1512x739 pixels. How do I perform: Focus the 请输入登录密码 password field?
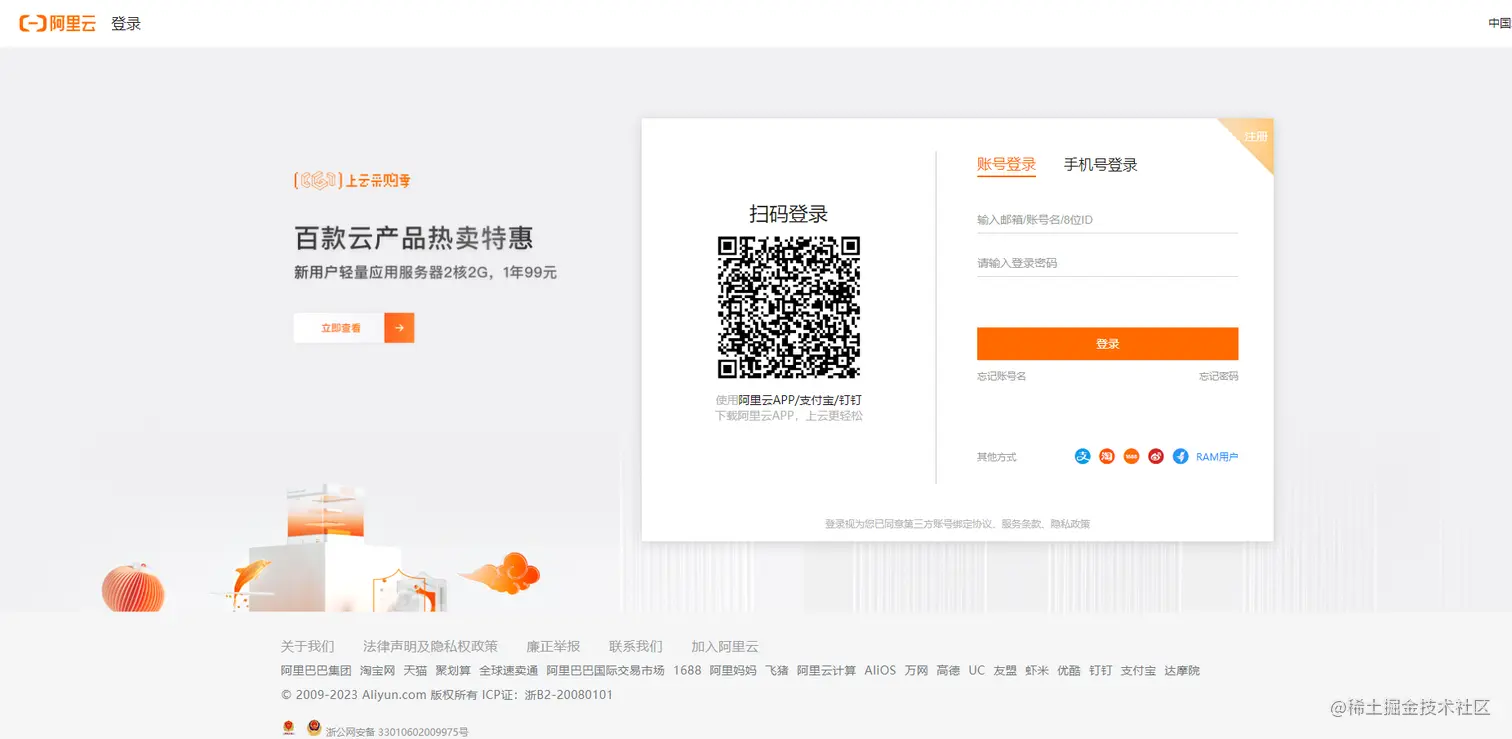1107,263
